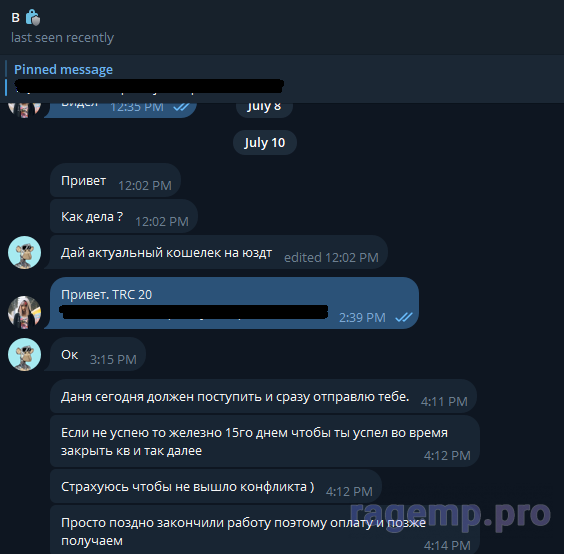Click the Страхуюсь чтобы не вышло конфликта message
This screenshot has height=554, width=564.
[x=216, y=486]
